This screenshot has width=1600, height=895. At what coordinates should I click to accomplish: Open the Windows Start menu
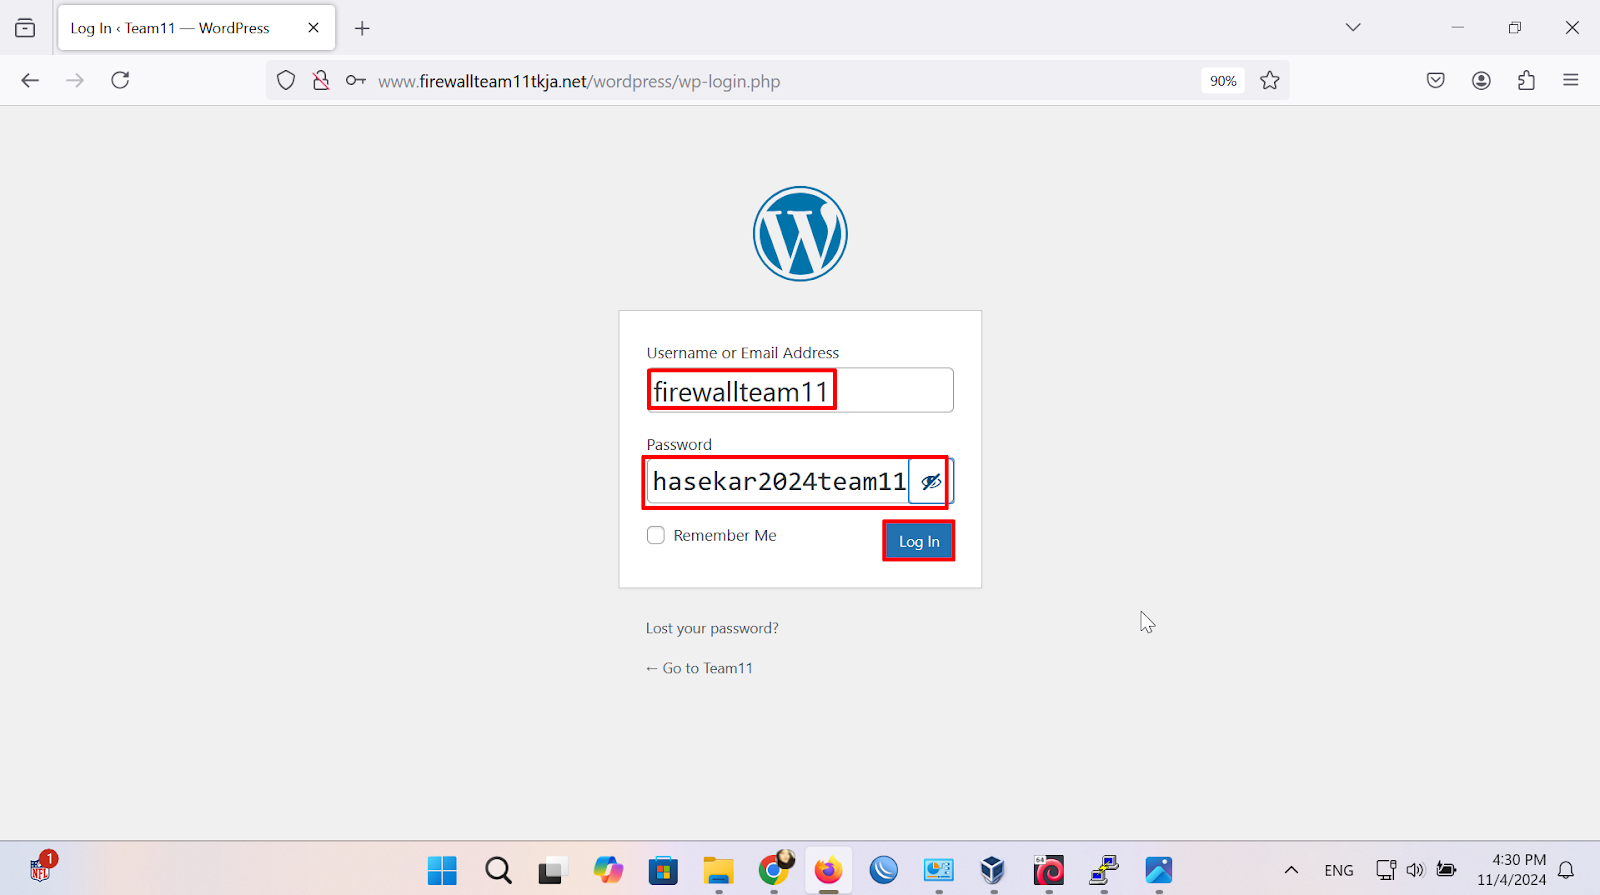click(x=442, y=870)
